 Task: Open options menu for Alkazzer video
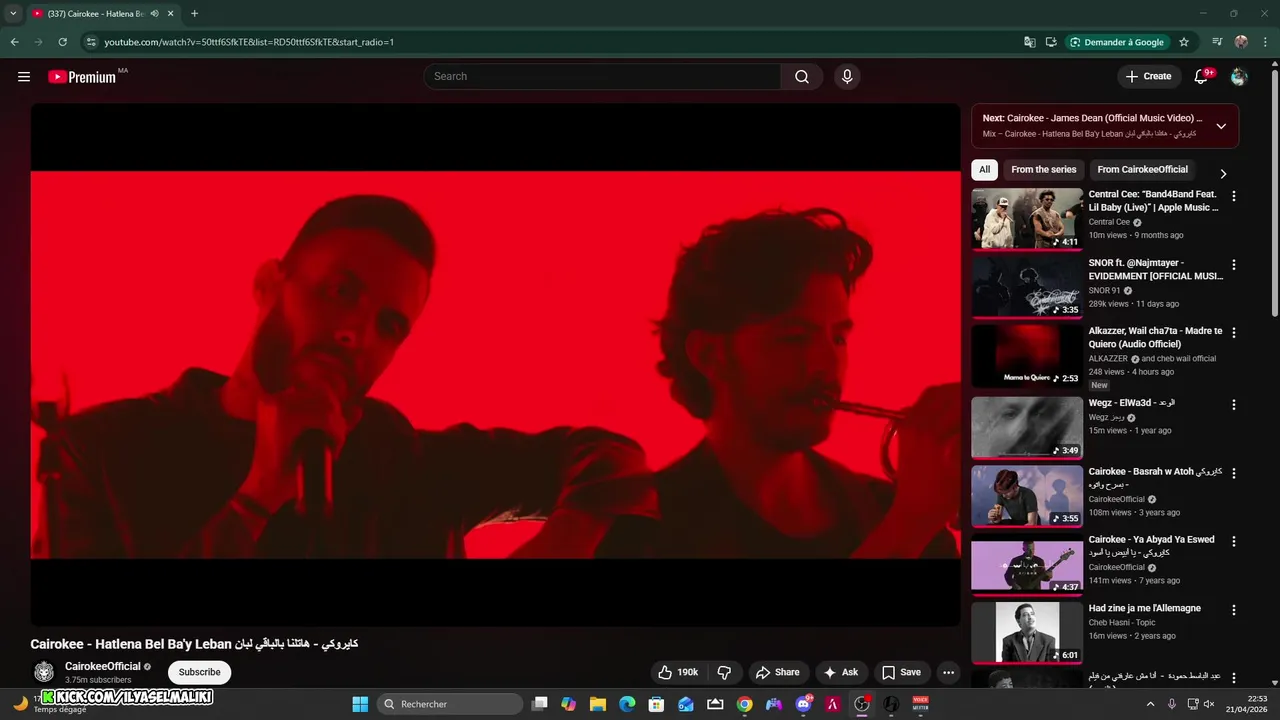pos(1233,333)
